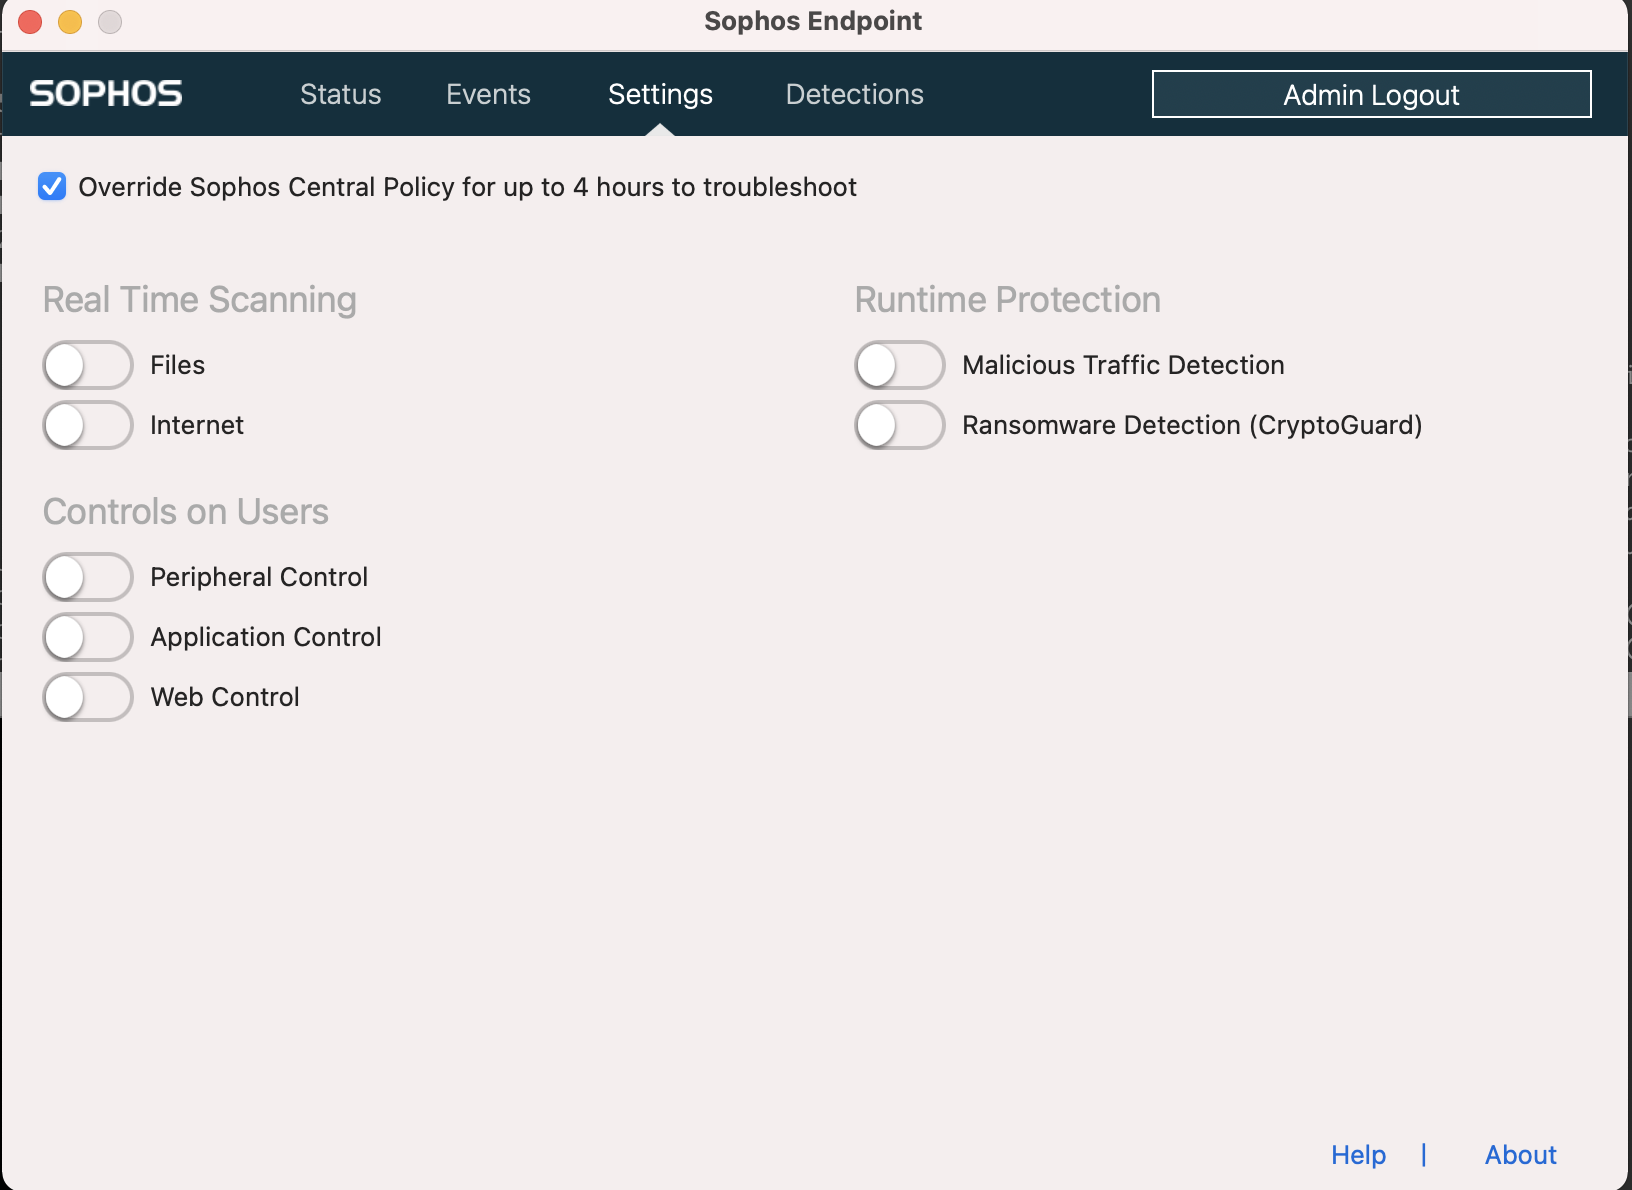Enable Peripheral Control

pyautogui.click(x=87, y=577)
